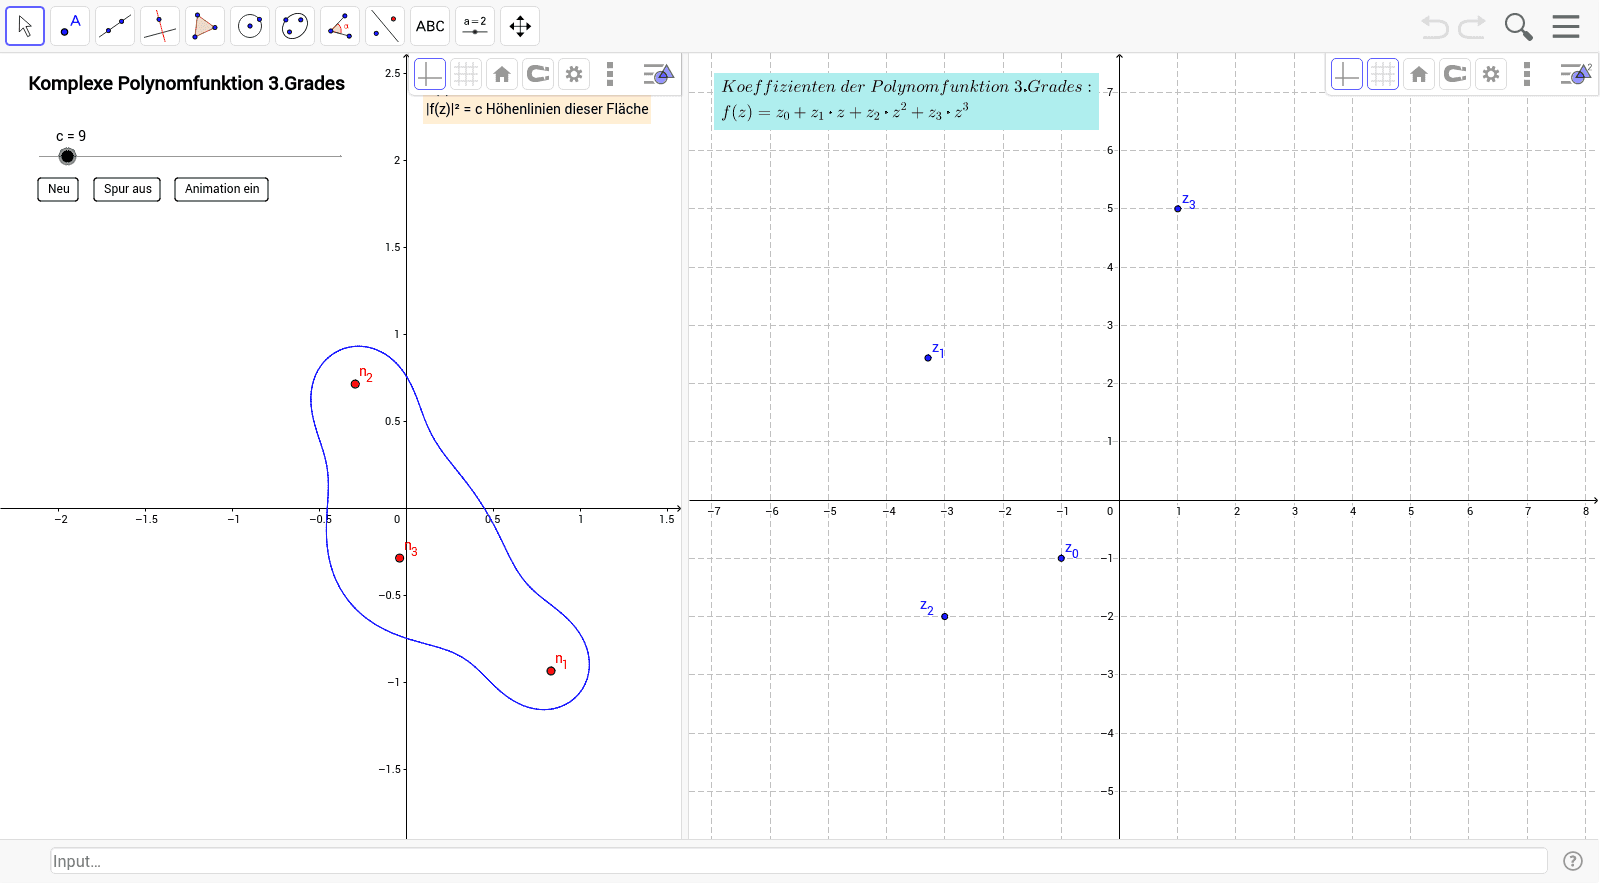The height and width of the screenshot is (884, 1600).
Task: Open left graphics view settings gear
Action: [x=574, y=74]
